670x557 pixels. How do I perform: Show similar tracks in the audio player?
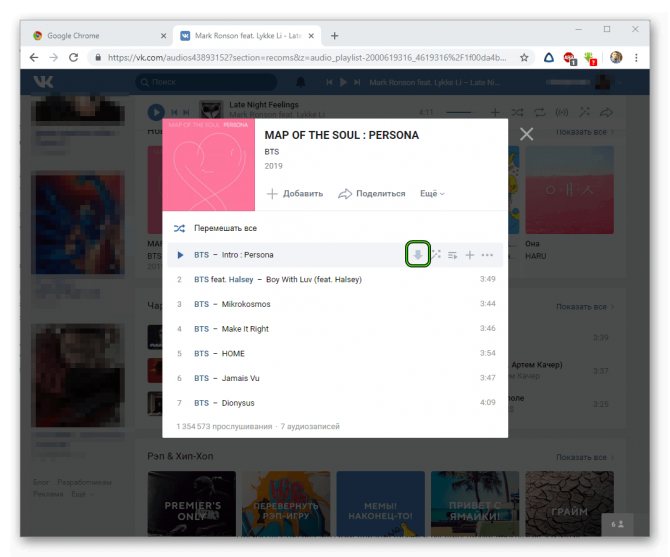pyautogui.click(x=584, y=112)
